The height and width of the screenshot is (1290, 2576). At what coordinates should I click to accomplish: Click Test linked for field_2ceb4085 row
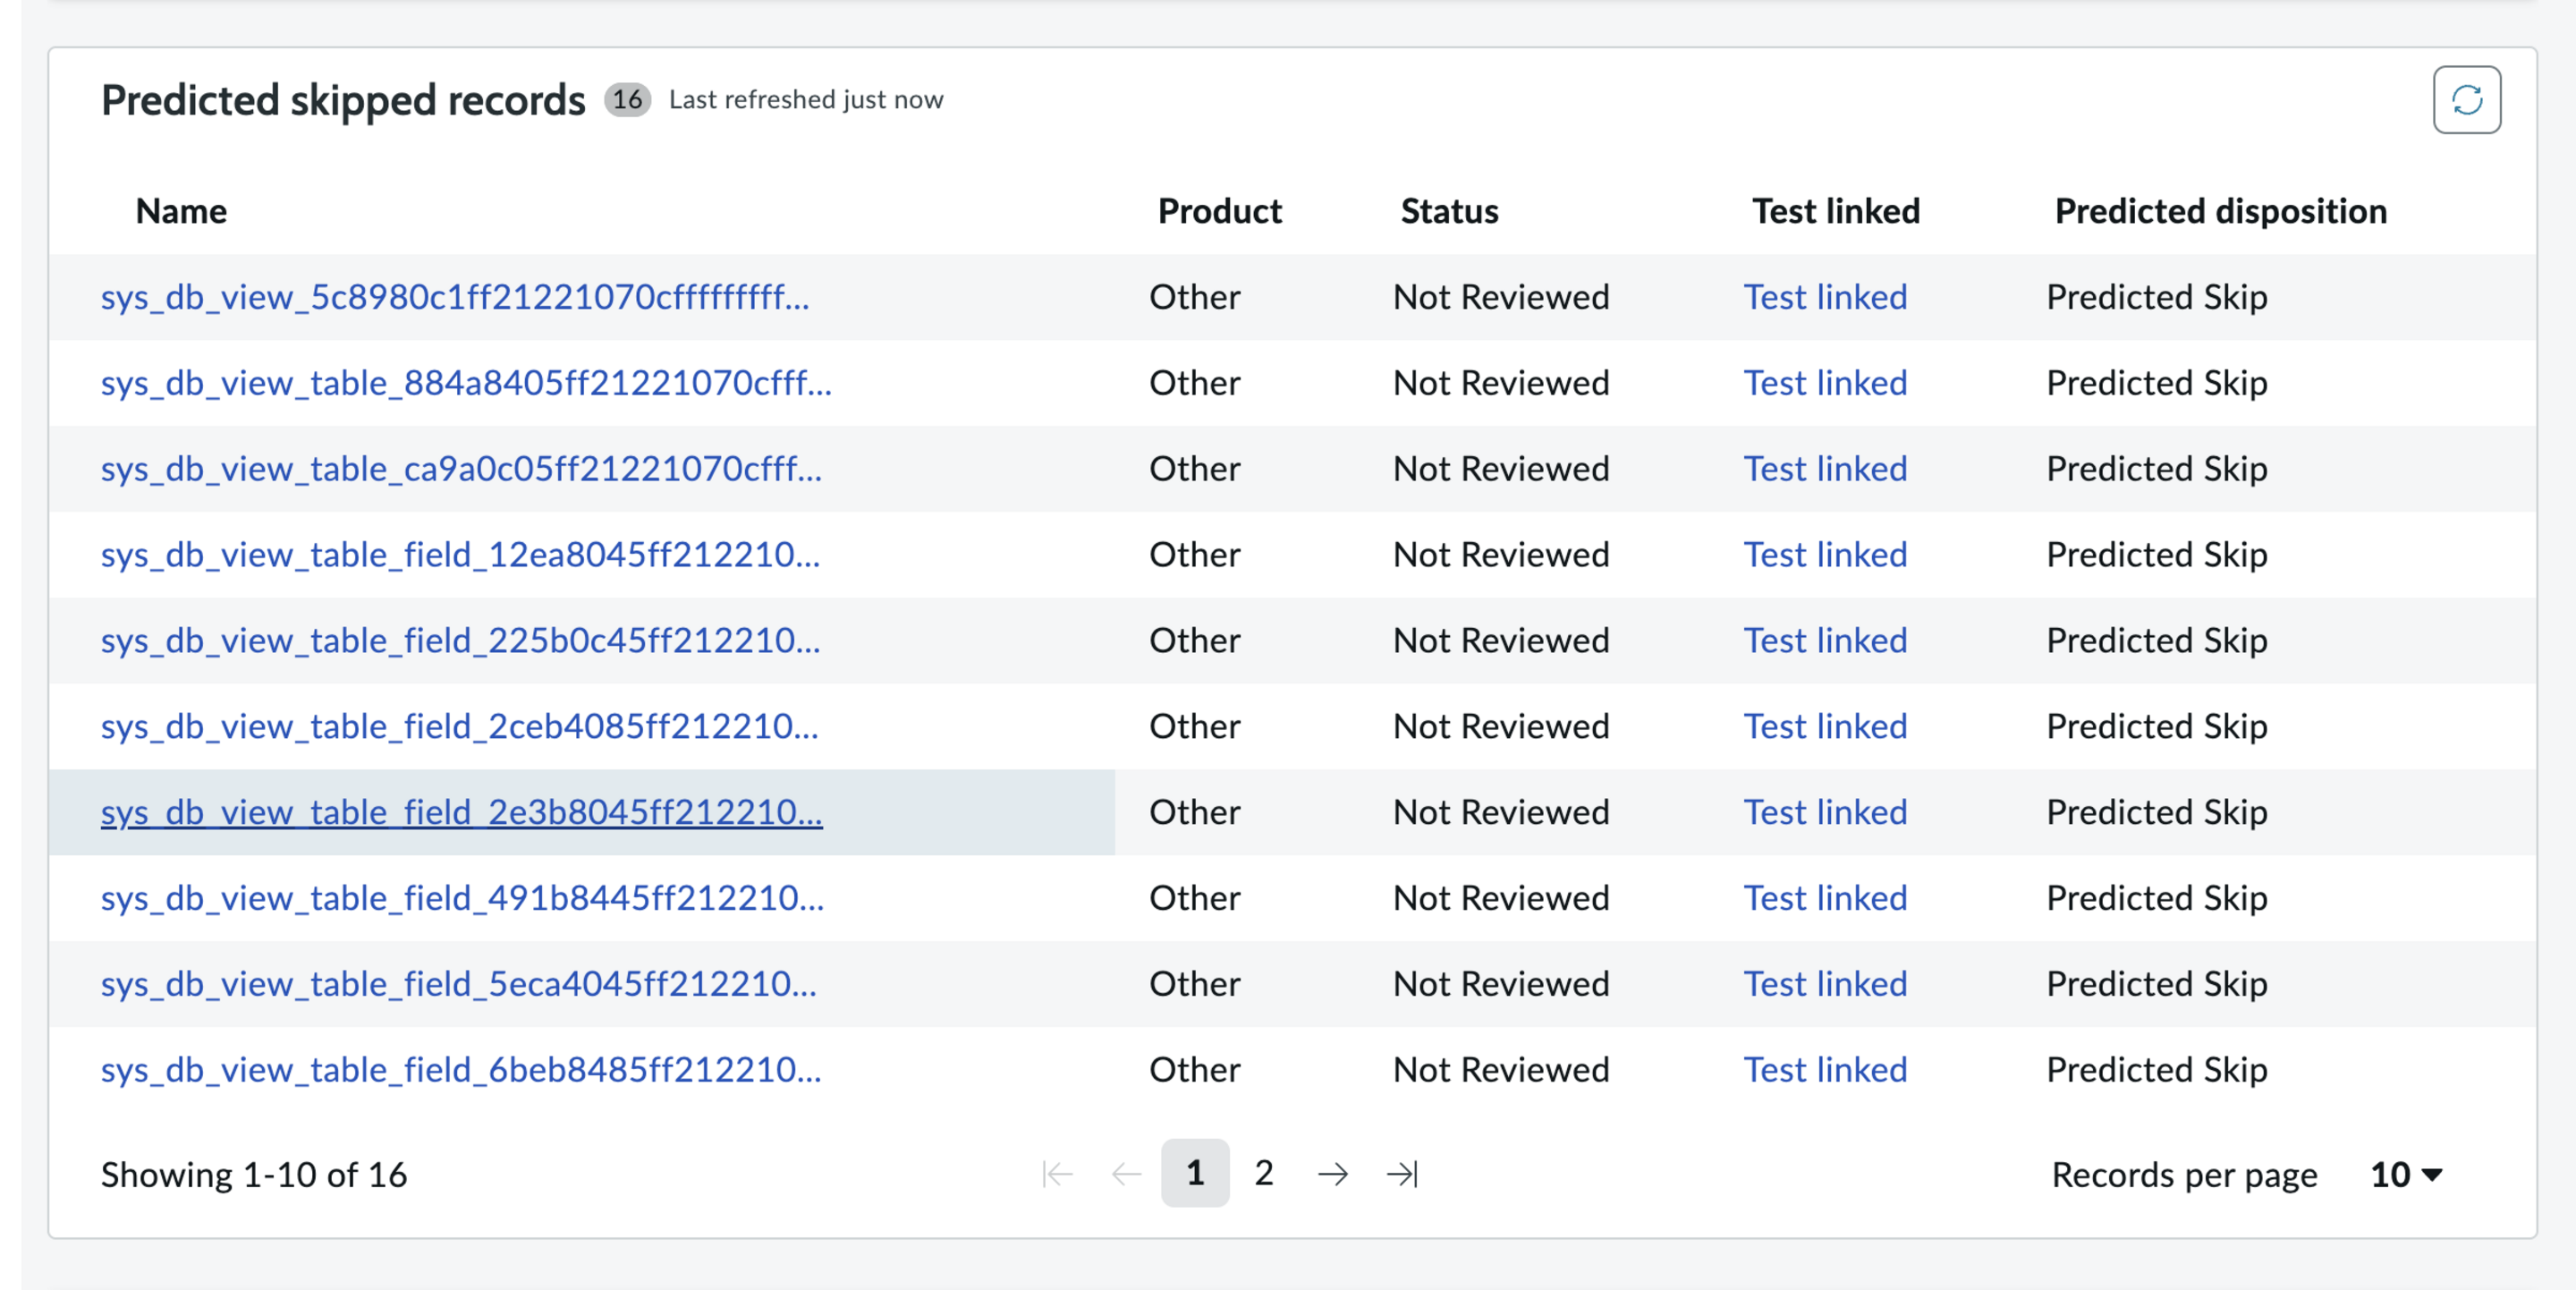pos(1825,726)
